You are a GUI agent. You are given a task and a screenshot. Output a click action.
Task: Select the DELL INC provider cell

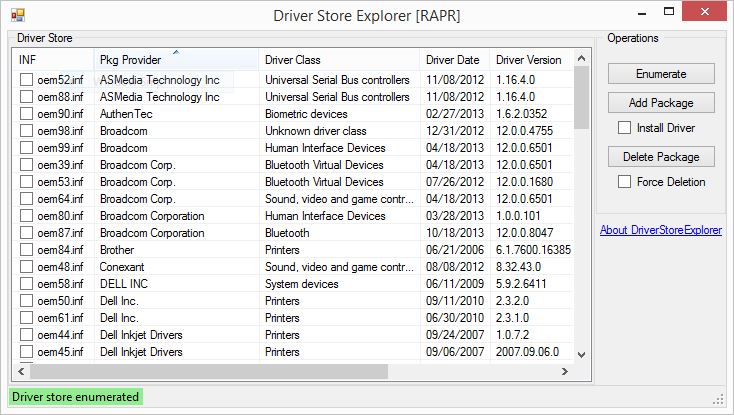(124, 284)
